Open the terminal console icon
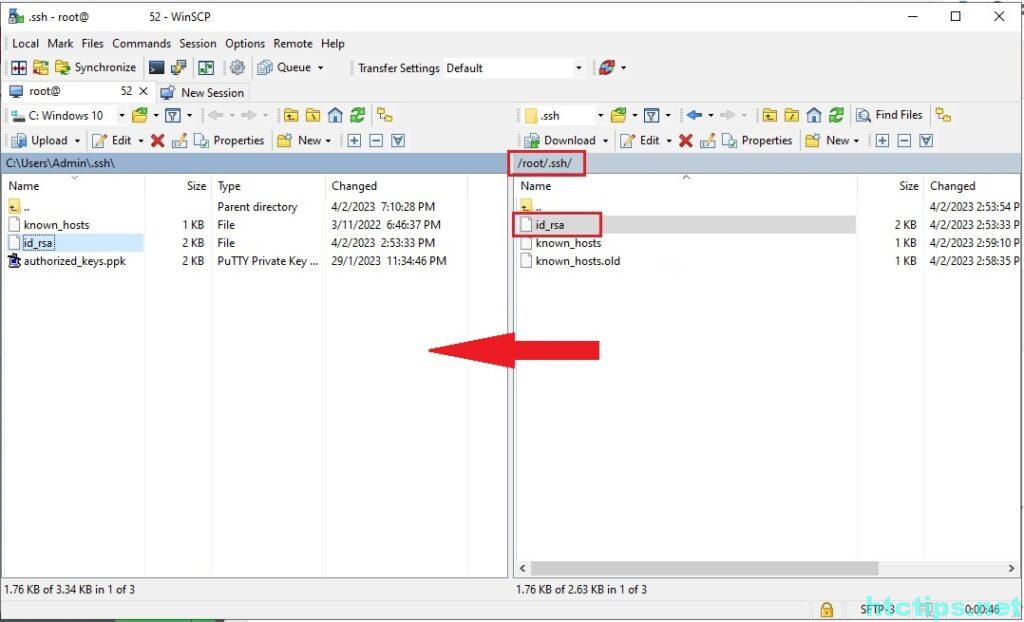 point(156,67)
